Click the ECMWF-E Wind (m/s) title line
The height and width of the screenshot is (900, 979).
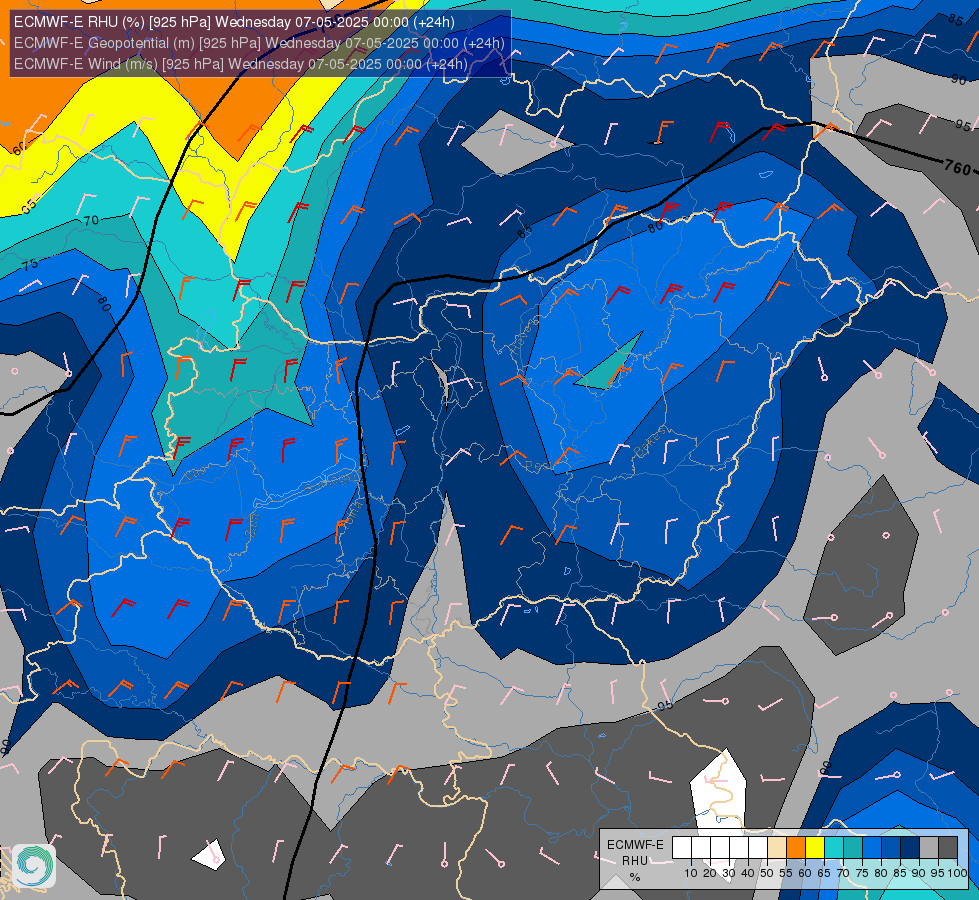click(x=240, y=64)
